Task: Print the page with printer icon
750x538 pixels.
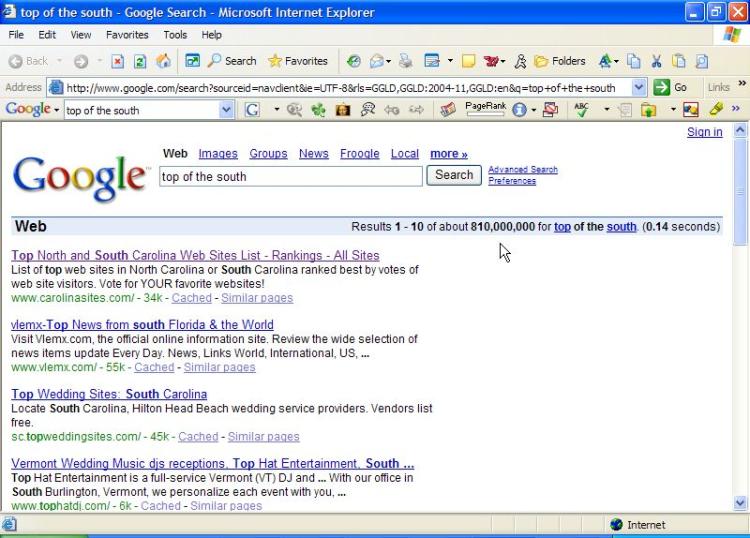Action: [x=406, y=61]
